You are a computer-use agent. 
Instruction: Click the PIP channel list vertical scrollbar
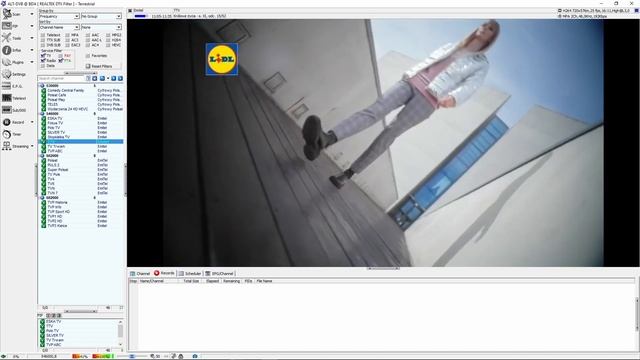coord(120,332)
